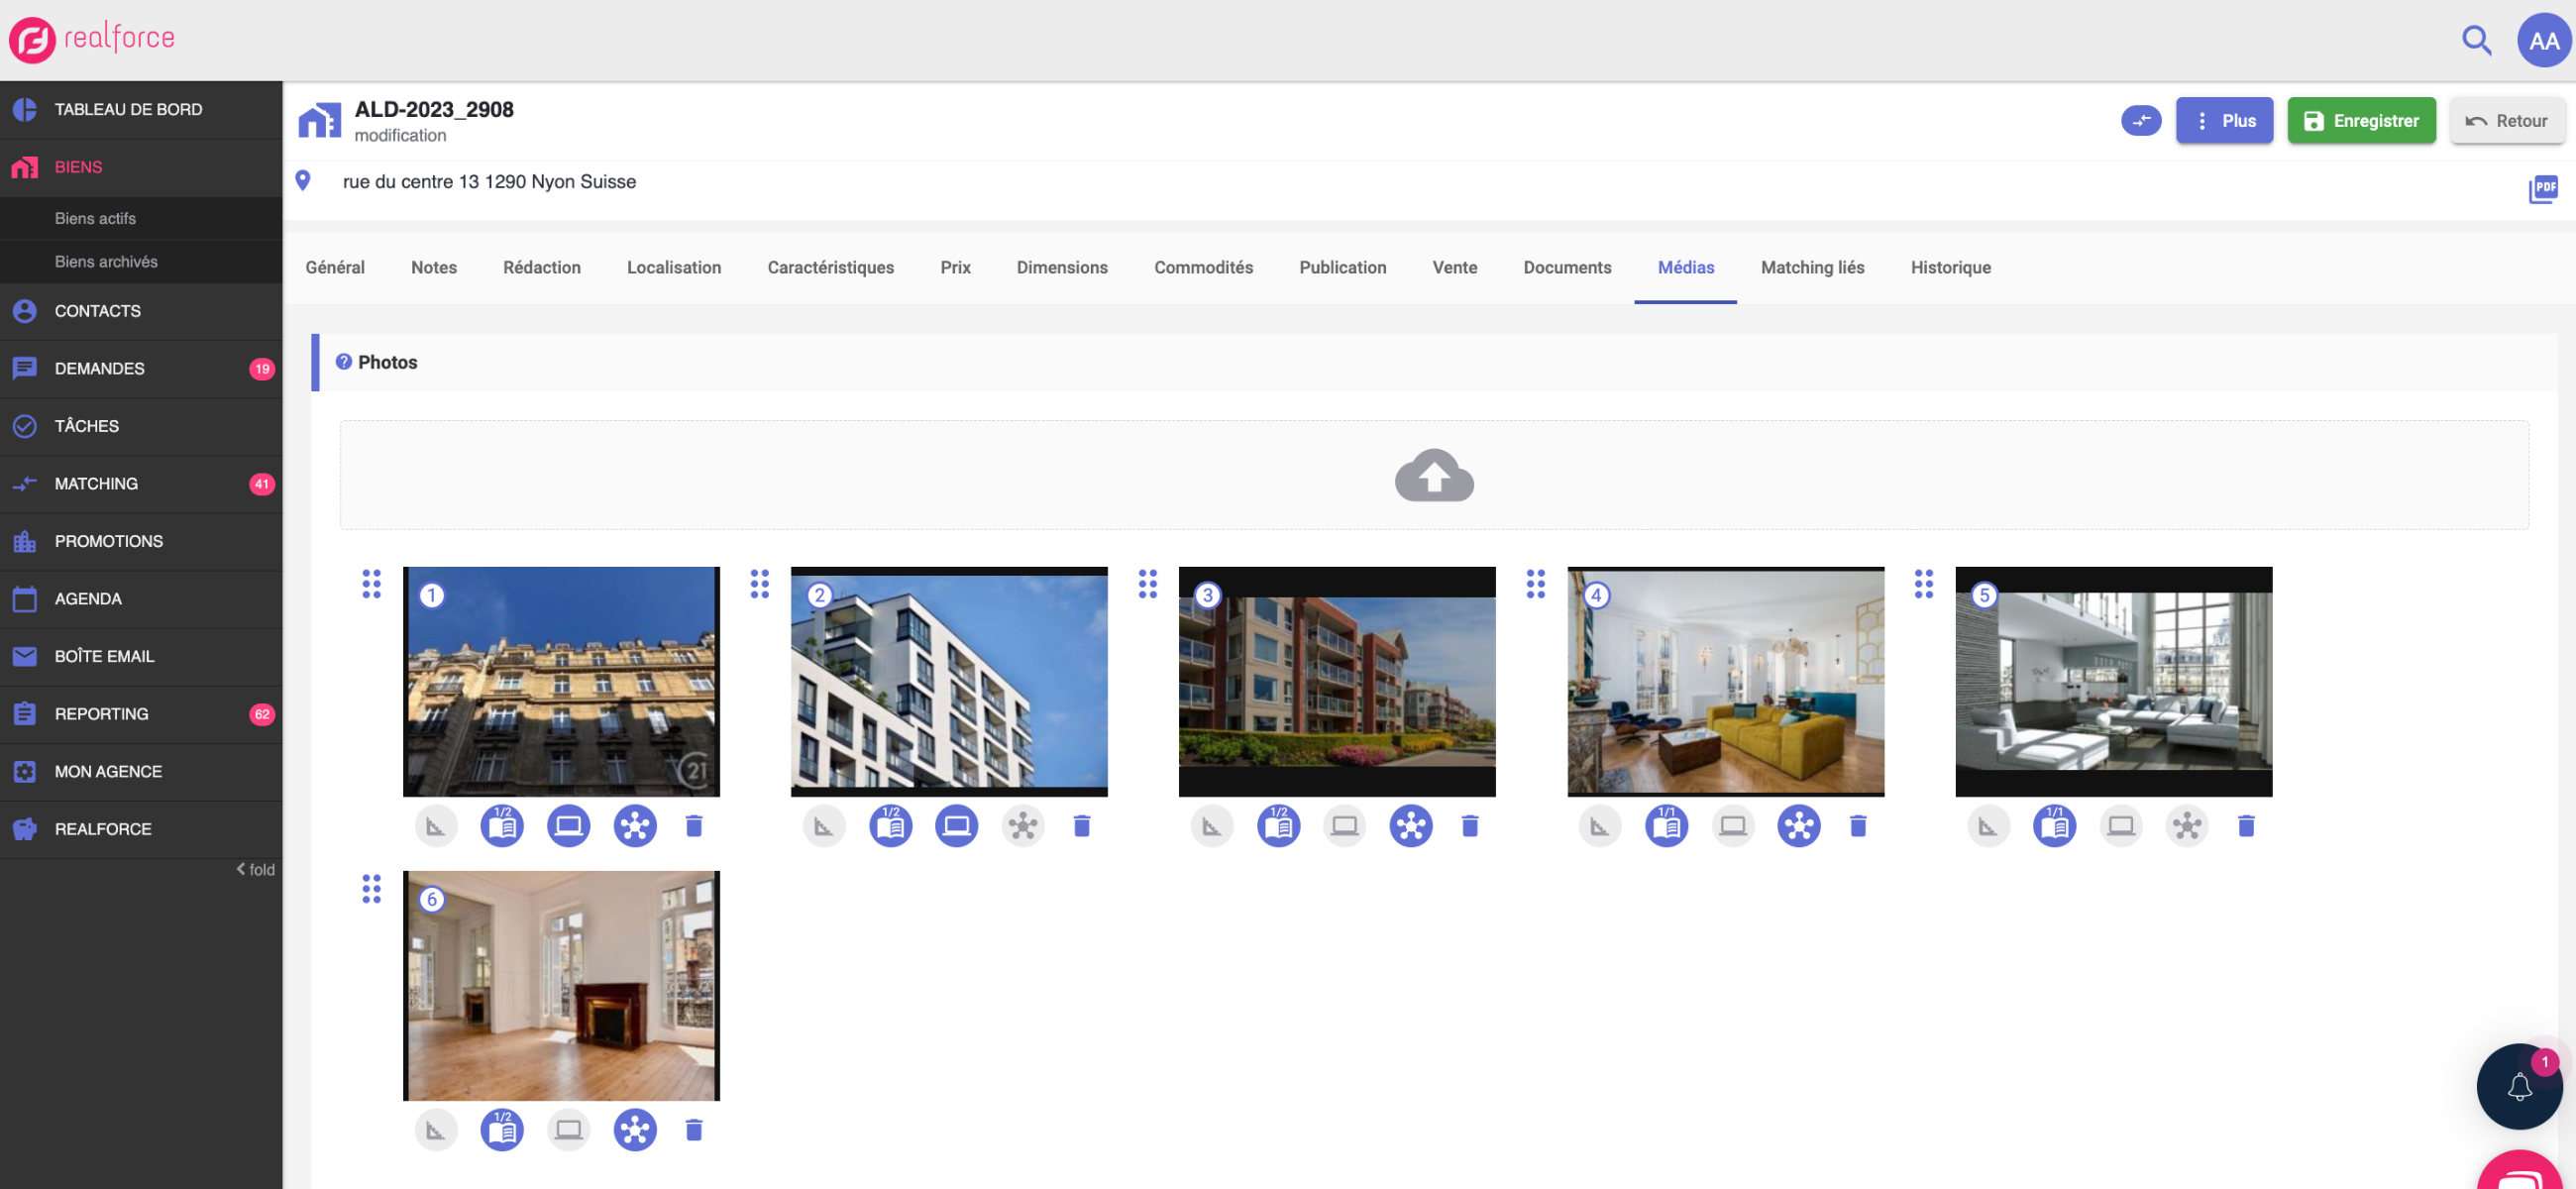
Task: Toggle brochure 1/2 option on photo 3
Action: pyautogui.click(x=1278, y=826)
